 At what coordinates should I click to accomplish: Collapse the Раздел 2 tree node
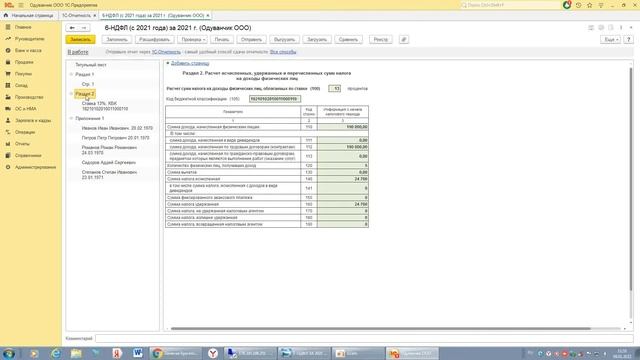point(71,94)
